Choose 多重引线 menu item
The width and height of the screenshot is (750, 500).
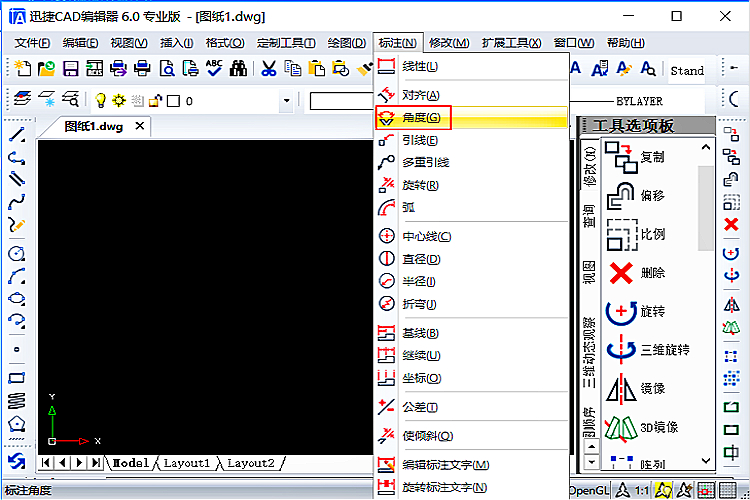[471, 163]
